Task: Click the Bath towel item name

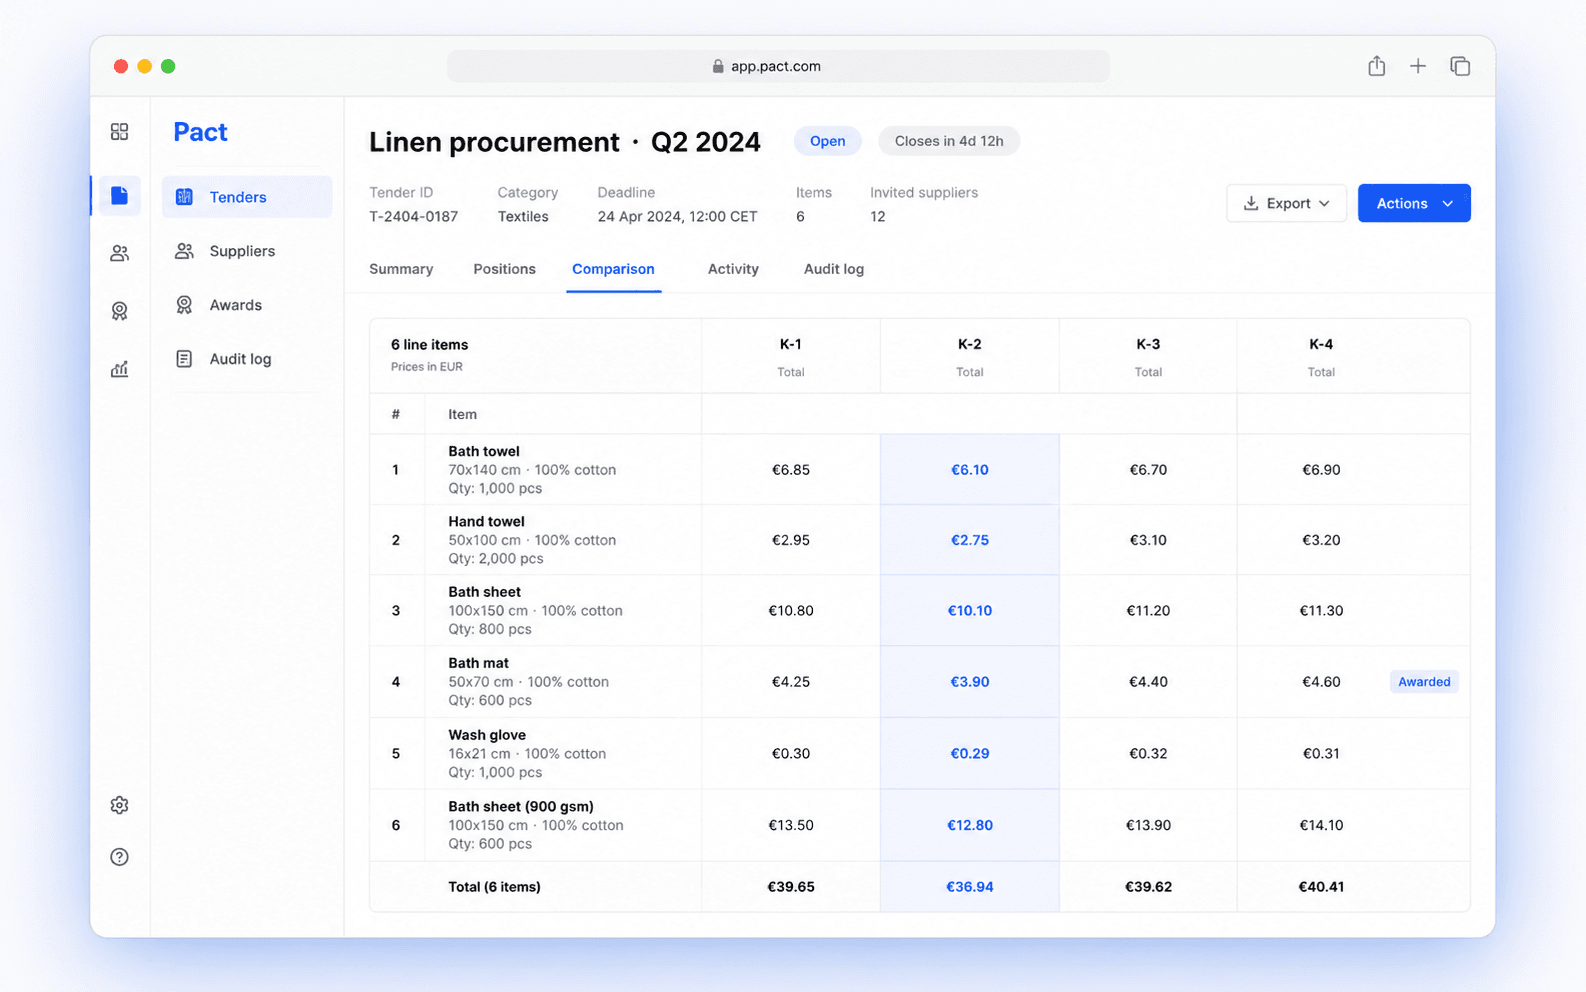Action: [x=484, y=451]
